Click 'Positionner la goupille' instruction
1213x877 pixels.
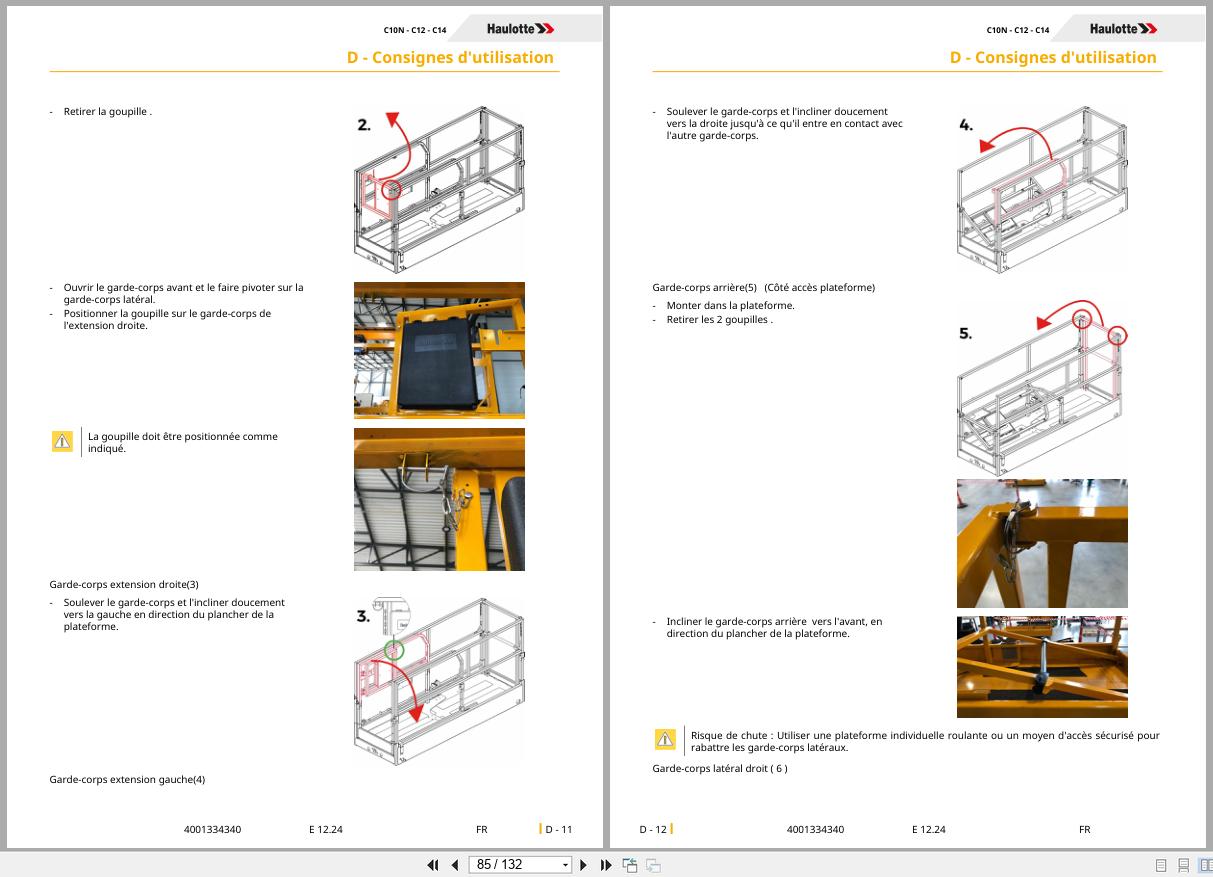[167, 320]
